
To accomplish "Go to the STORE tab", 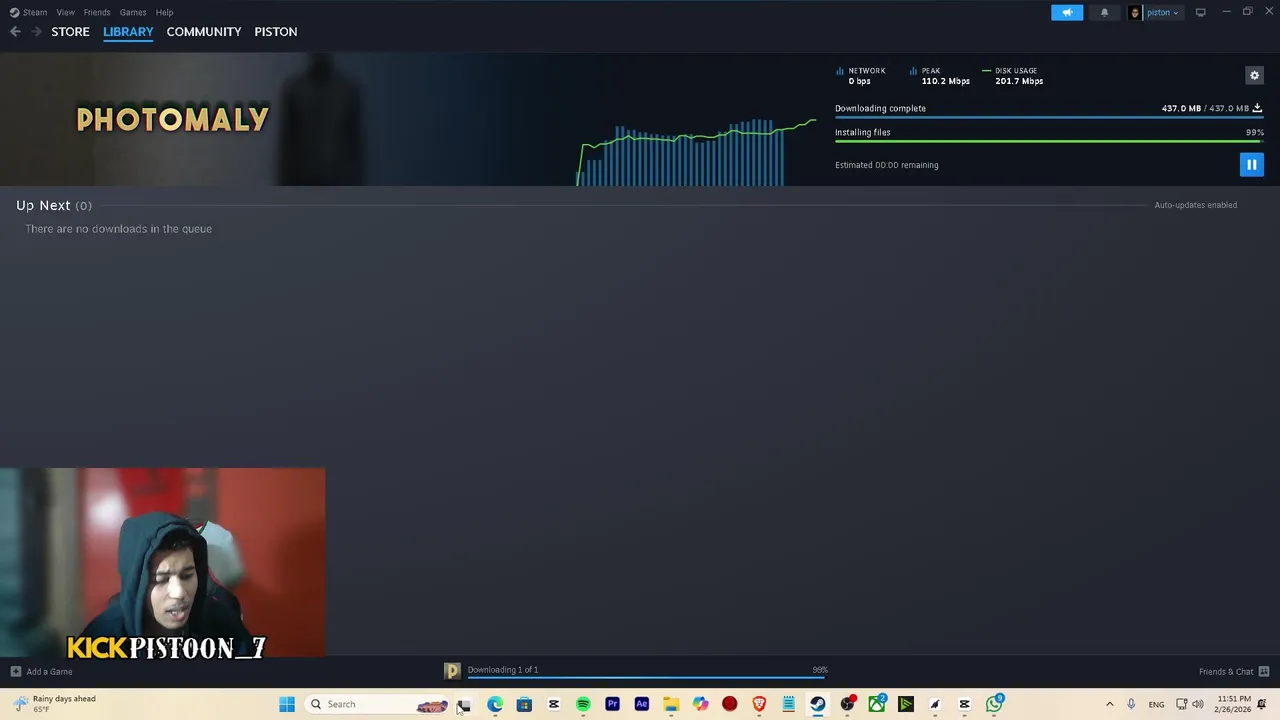I will click(70, 32).
